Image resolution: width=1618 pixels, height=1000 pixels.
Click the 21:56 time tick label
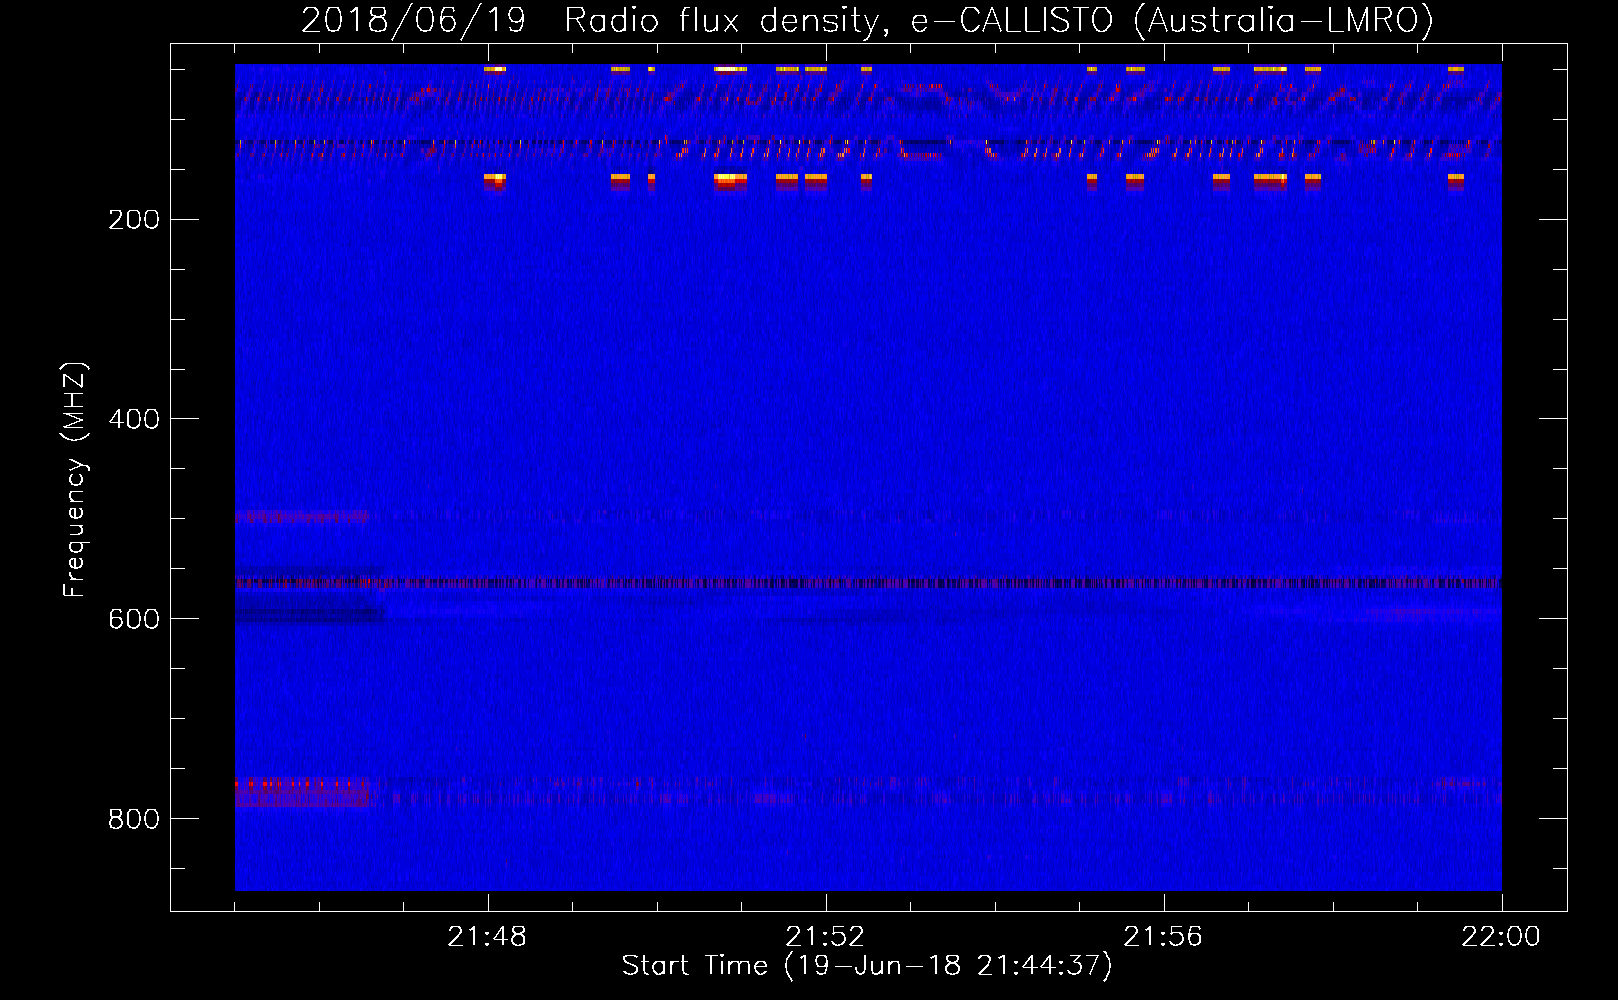click(x=1163, y=937)
